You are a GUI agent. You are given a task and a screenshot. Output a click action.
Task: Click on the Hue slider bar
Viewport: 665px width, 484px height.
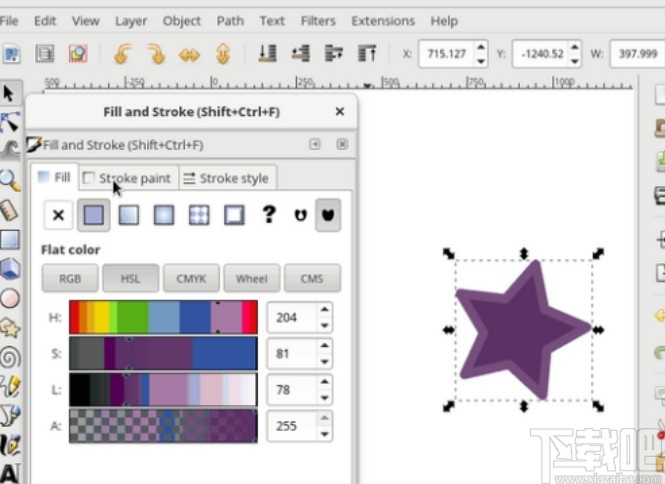tap(163, 317)
